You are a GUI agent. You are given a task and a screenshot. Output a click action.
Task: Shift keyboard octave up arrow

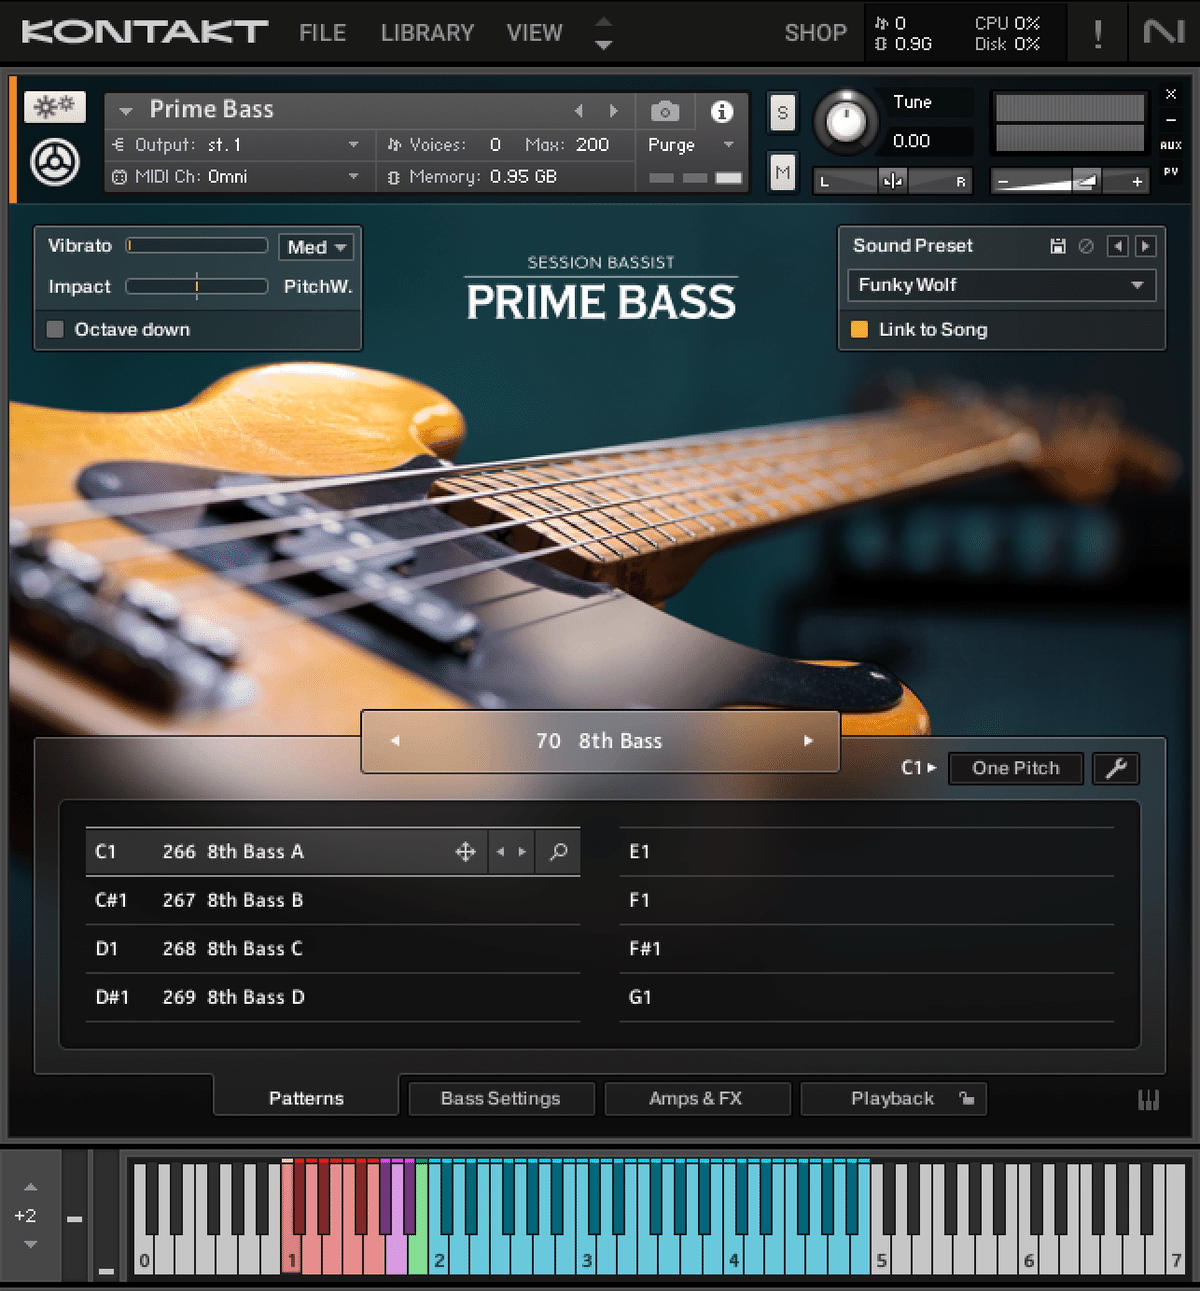[30, 1187]
